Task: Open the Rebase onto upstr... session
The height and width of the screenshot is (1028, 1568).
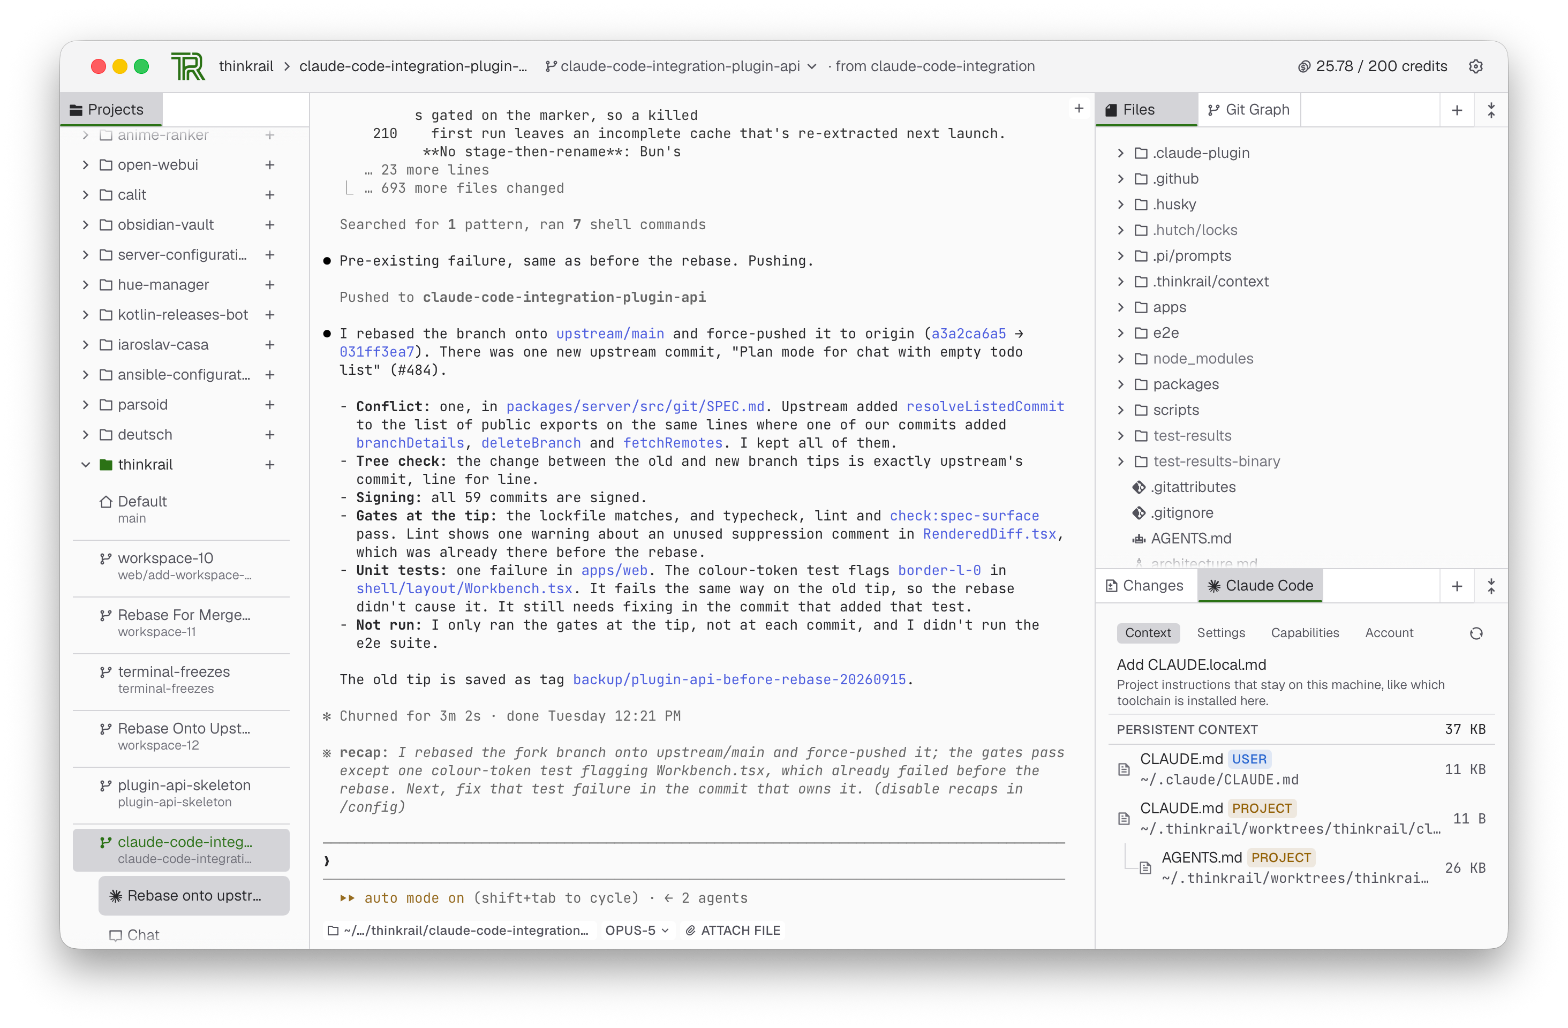Action: (194, 896)
